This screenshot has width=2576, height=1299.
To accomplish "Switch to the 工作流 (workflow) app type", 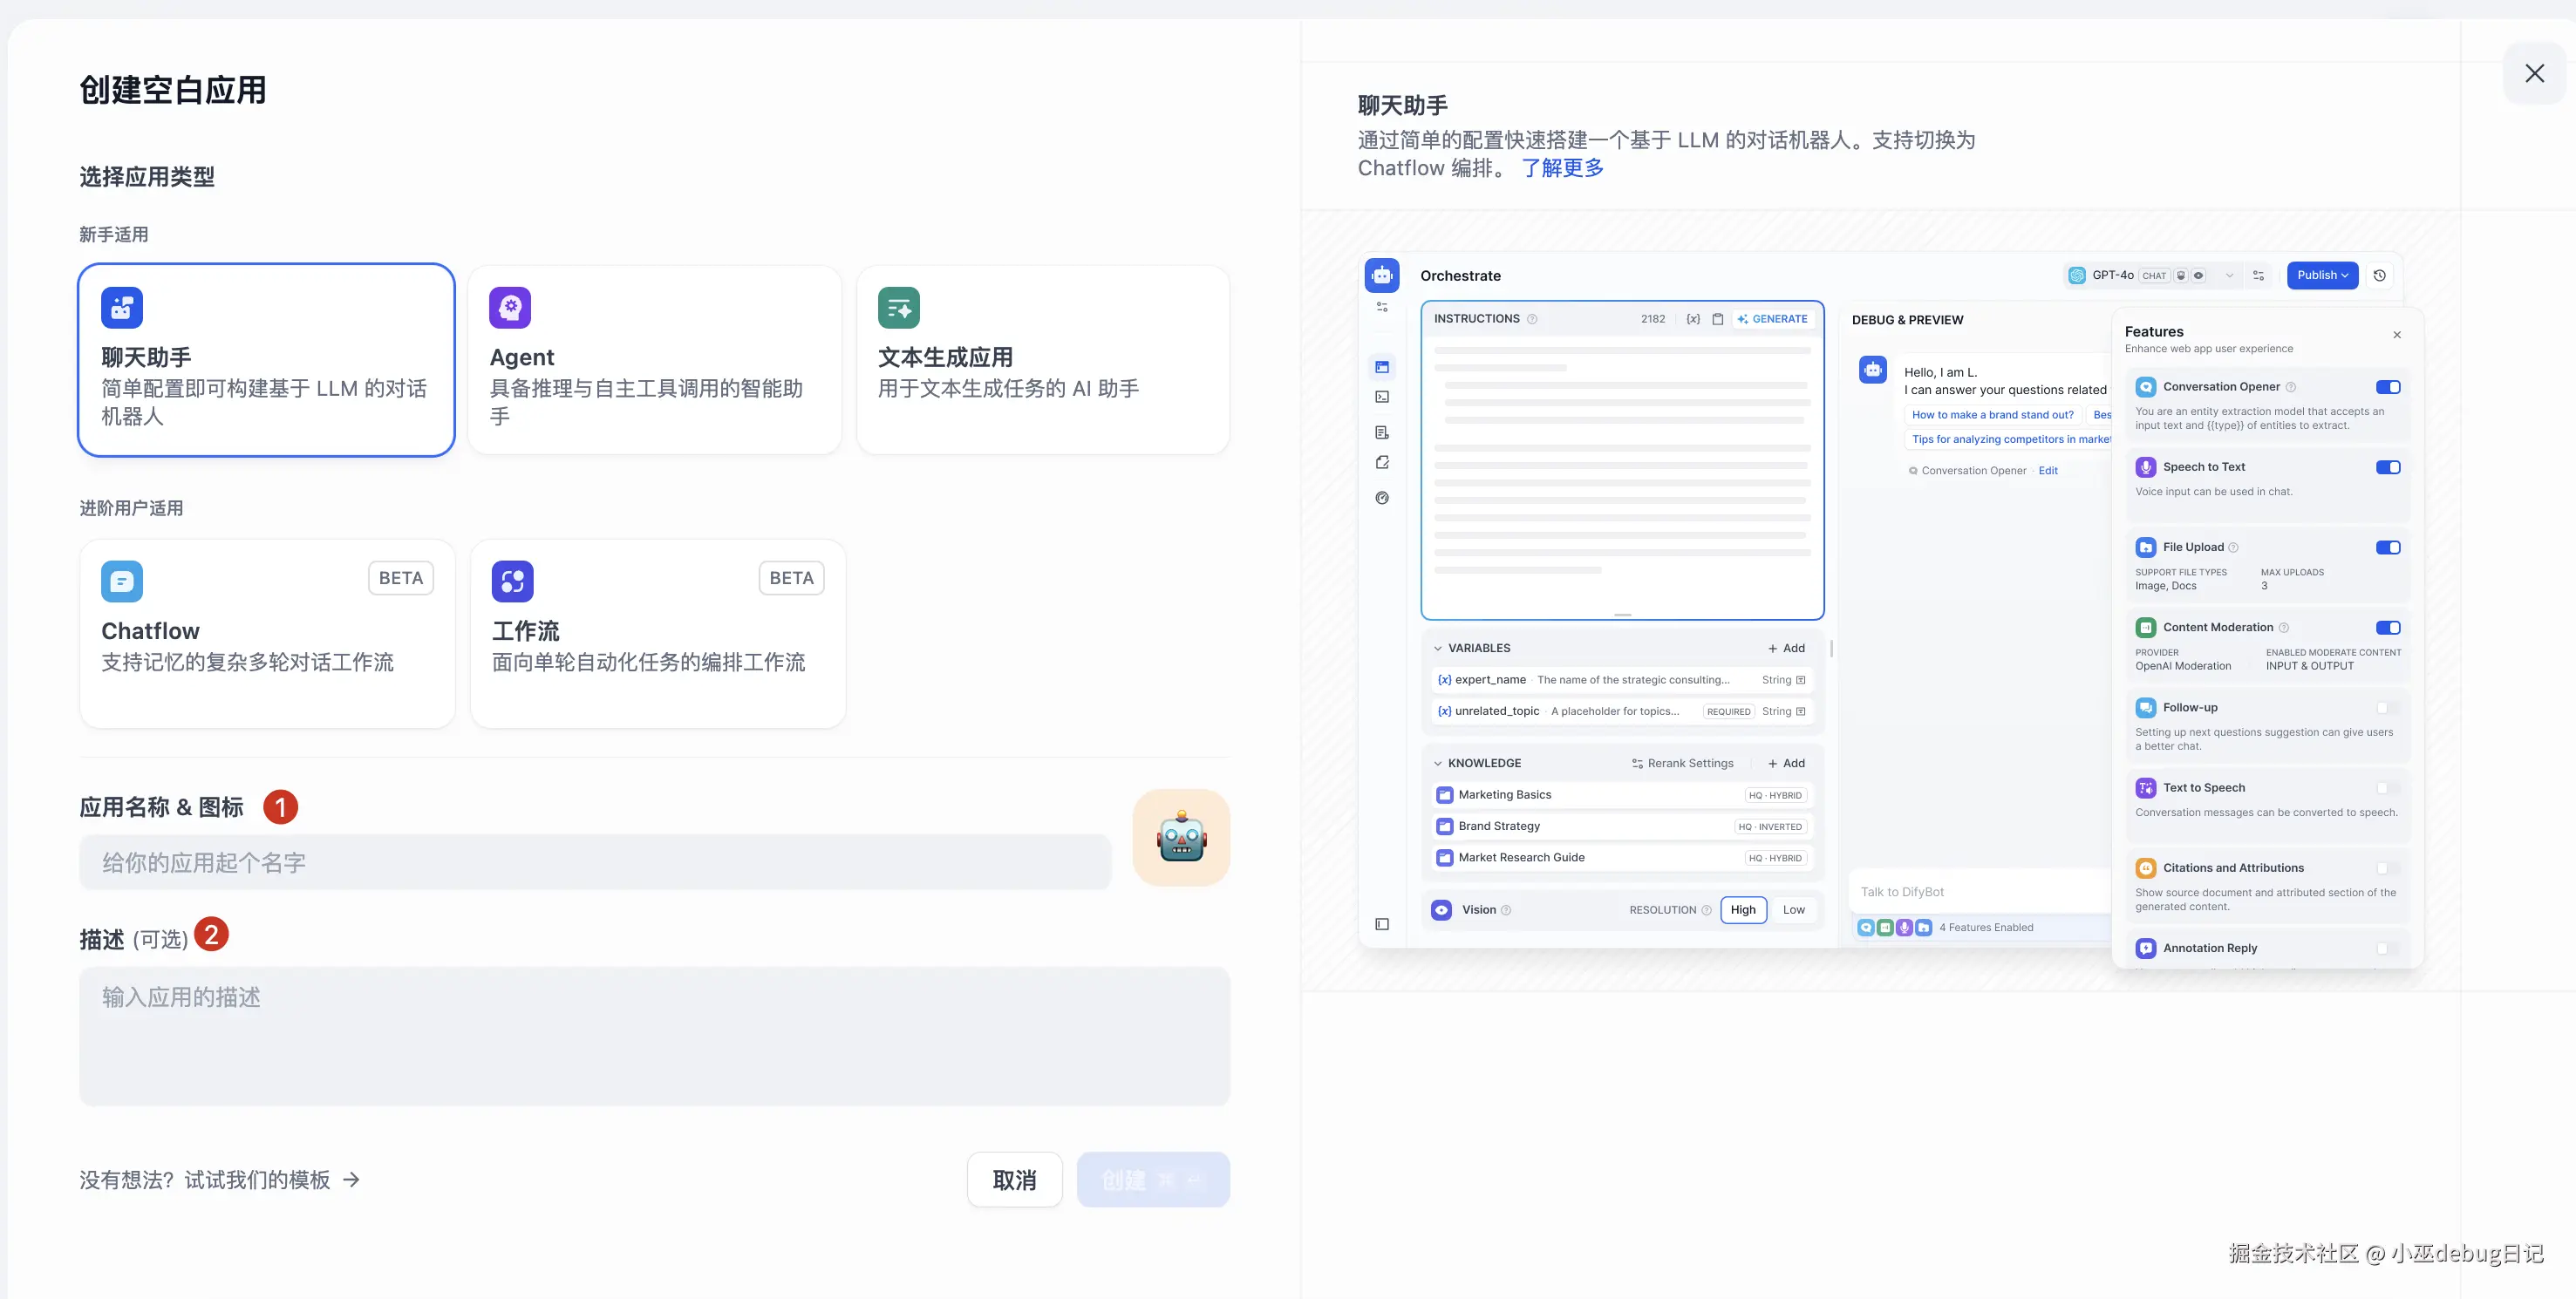I will click(657, 633).
